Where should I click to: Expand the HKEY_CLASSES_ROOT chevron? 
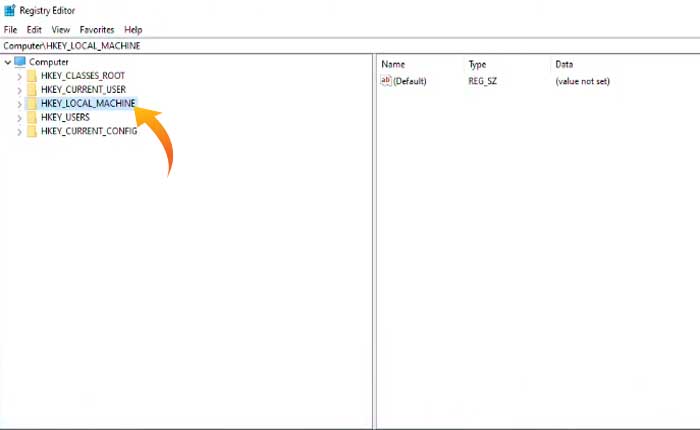click(19, 77)
